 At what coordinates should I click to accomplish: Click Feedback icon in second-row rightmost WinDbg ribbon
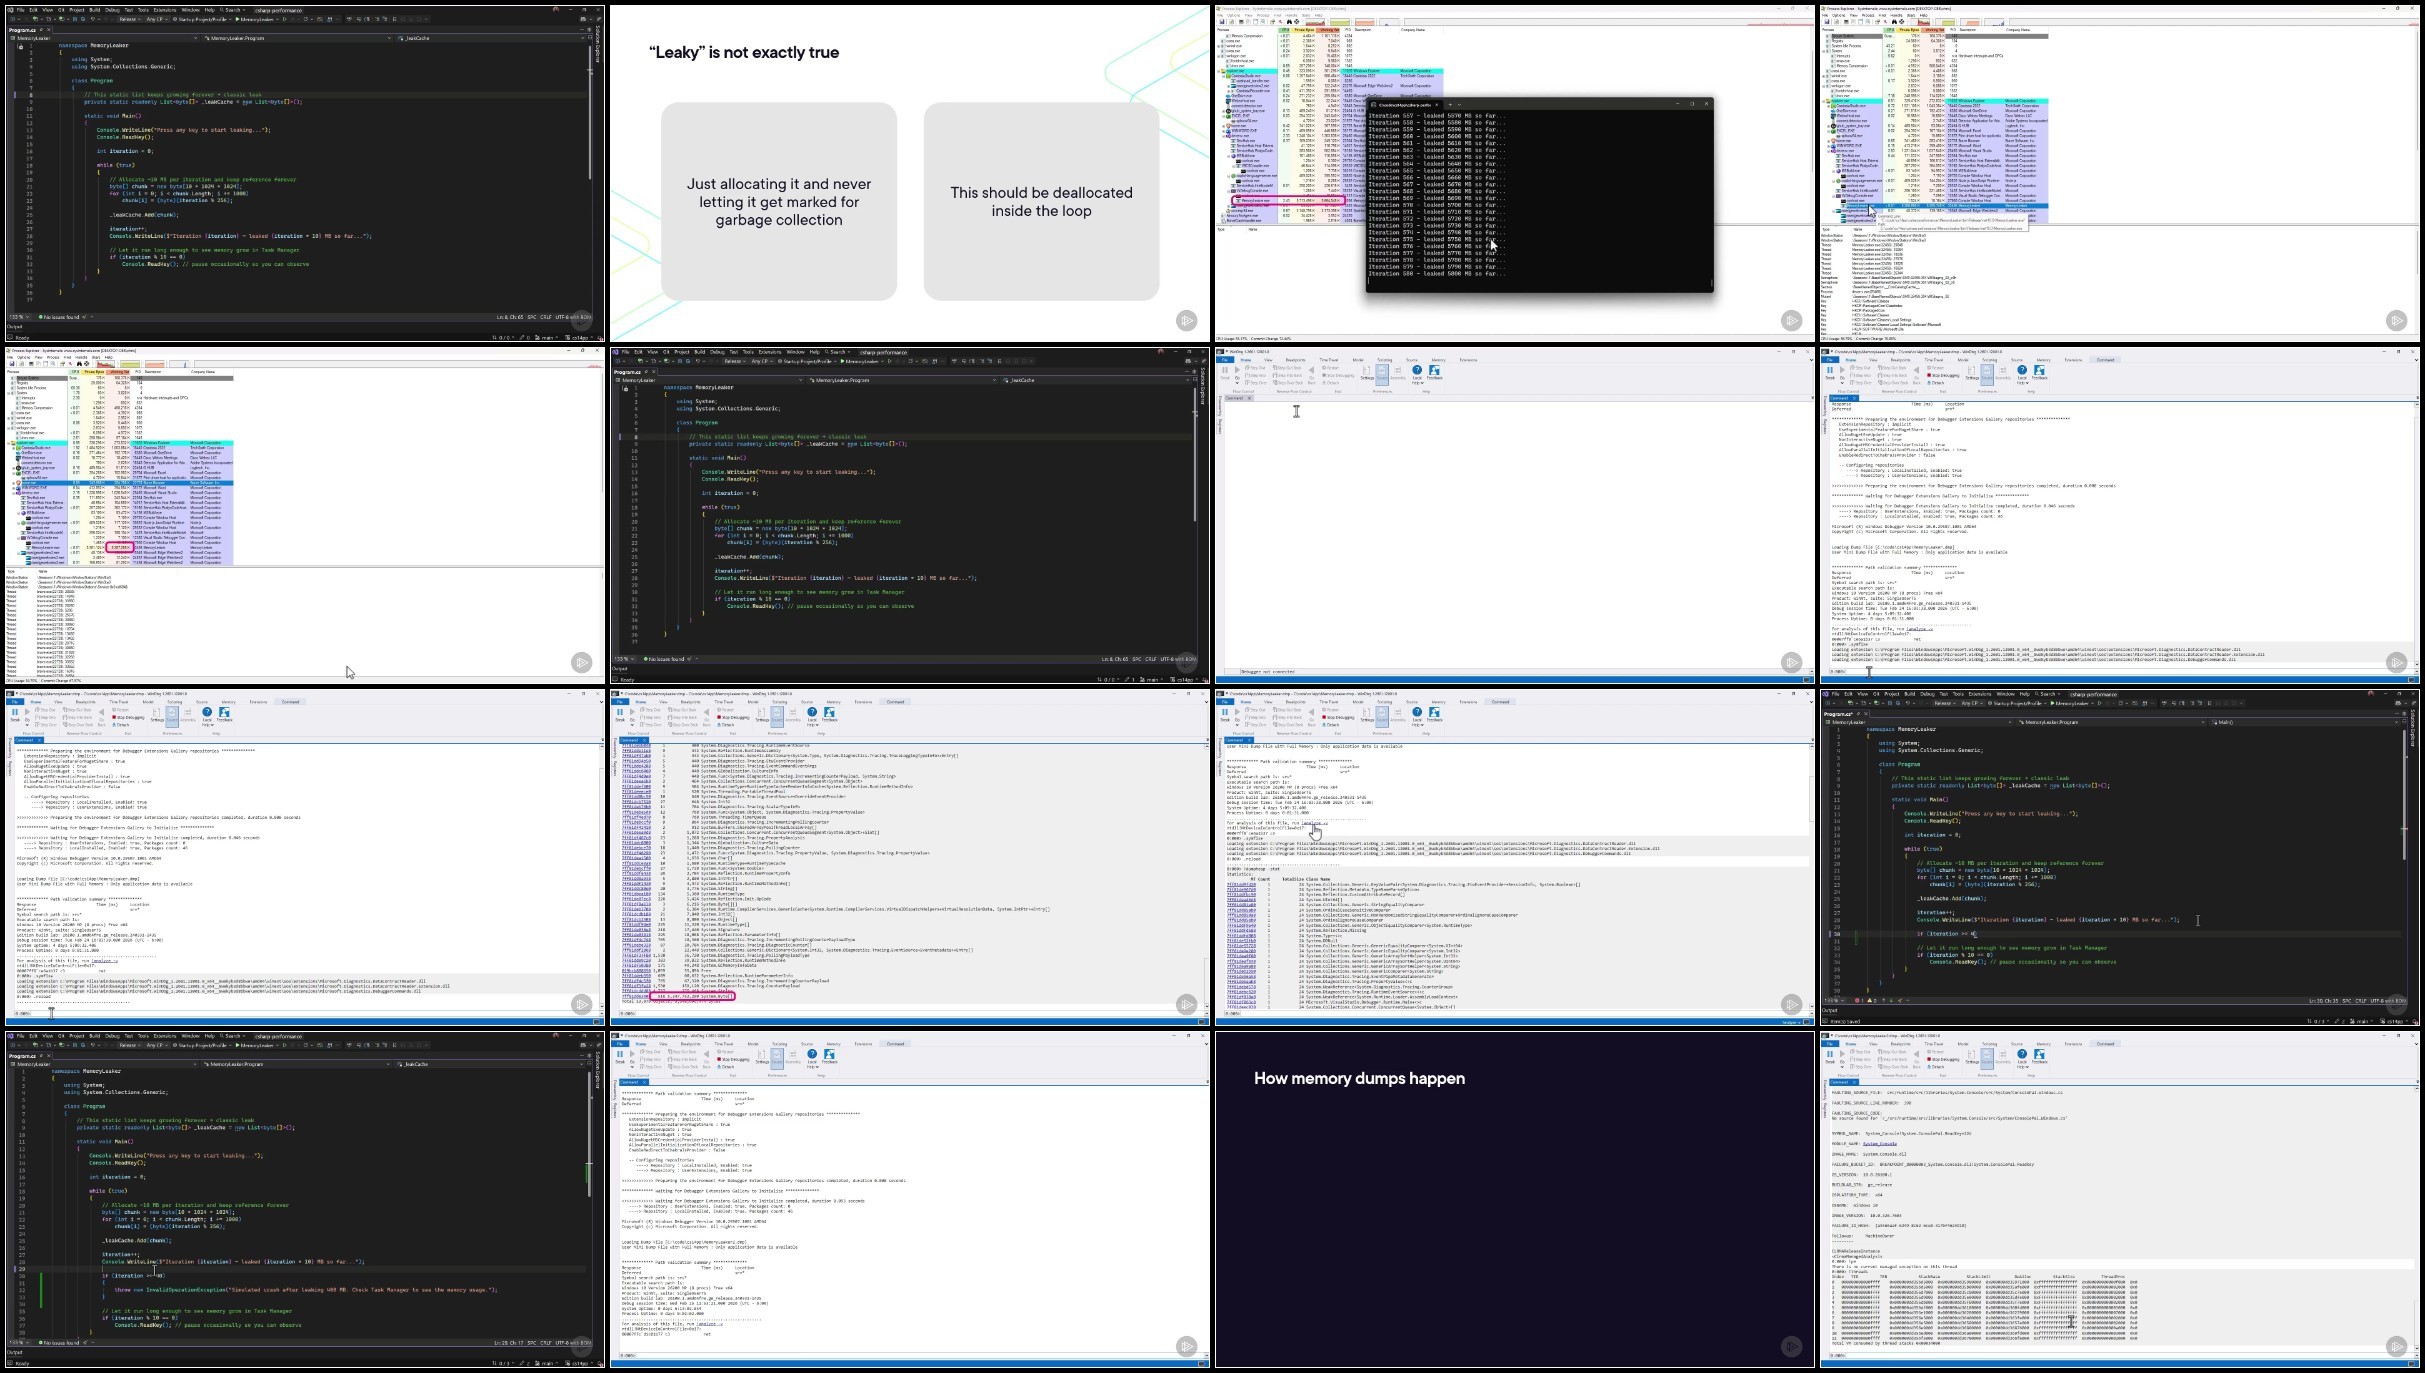(2039, 370)
